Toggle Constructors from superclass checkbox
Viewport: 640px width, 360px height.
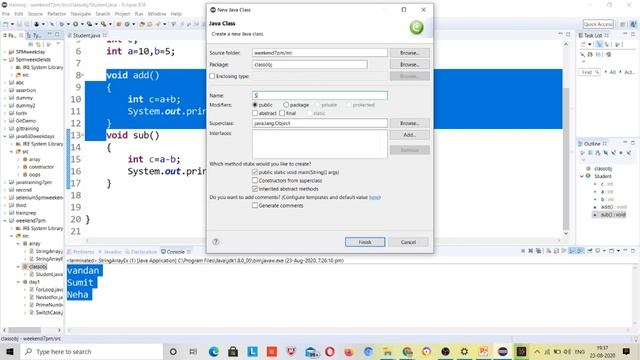[255, 180]
